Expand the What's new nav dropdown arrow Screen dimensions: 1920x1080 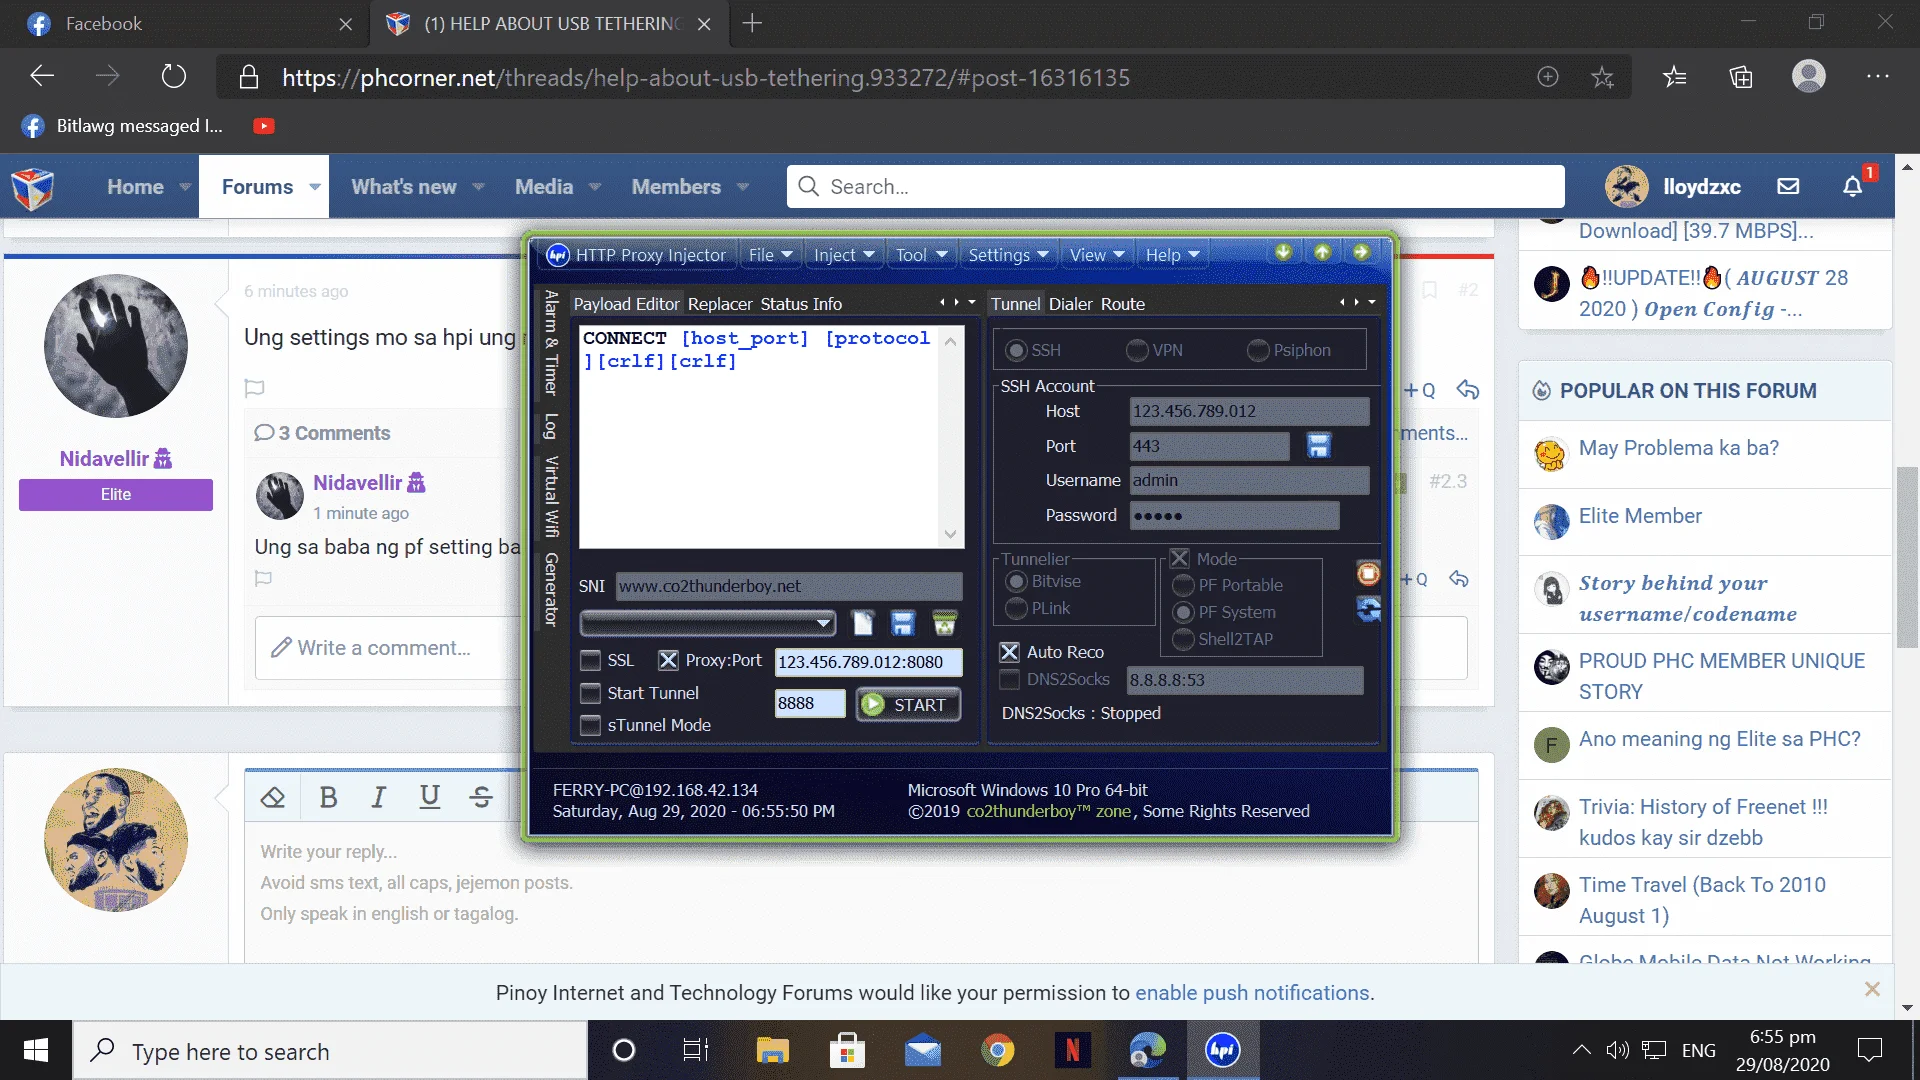click(478, 187)
